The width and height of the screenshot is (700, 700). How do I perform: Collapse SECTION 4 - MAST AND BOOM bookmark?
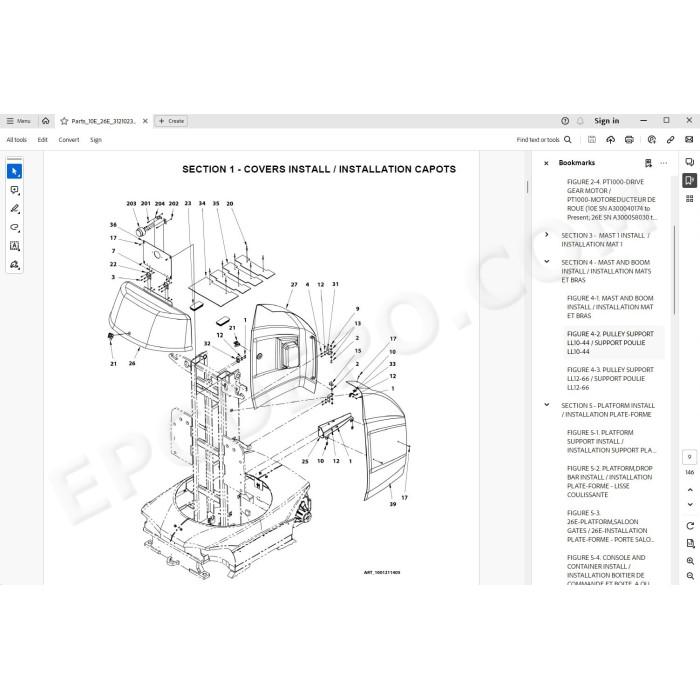pyautogui.click(x=547, y=262)
